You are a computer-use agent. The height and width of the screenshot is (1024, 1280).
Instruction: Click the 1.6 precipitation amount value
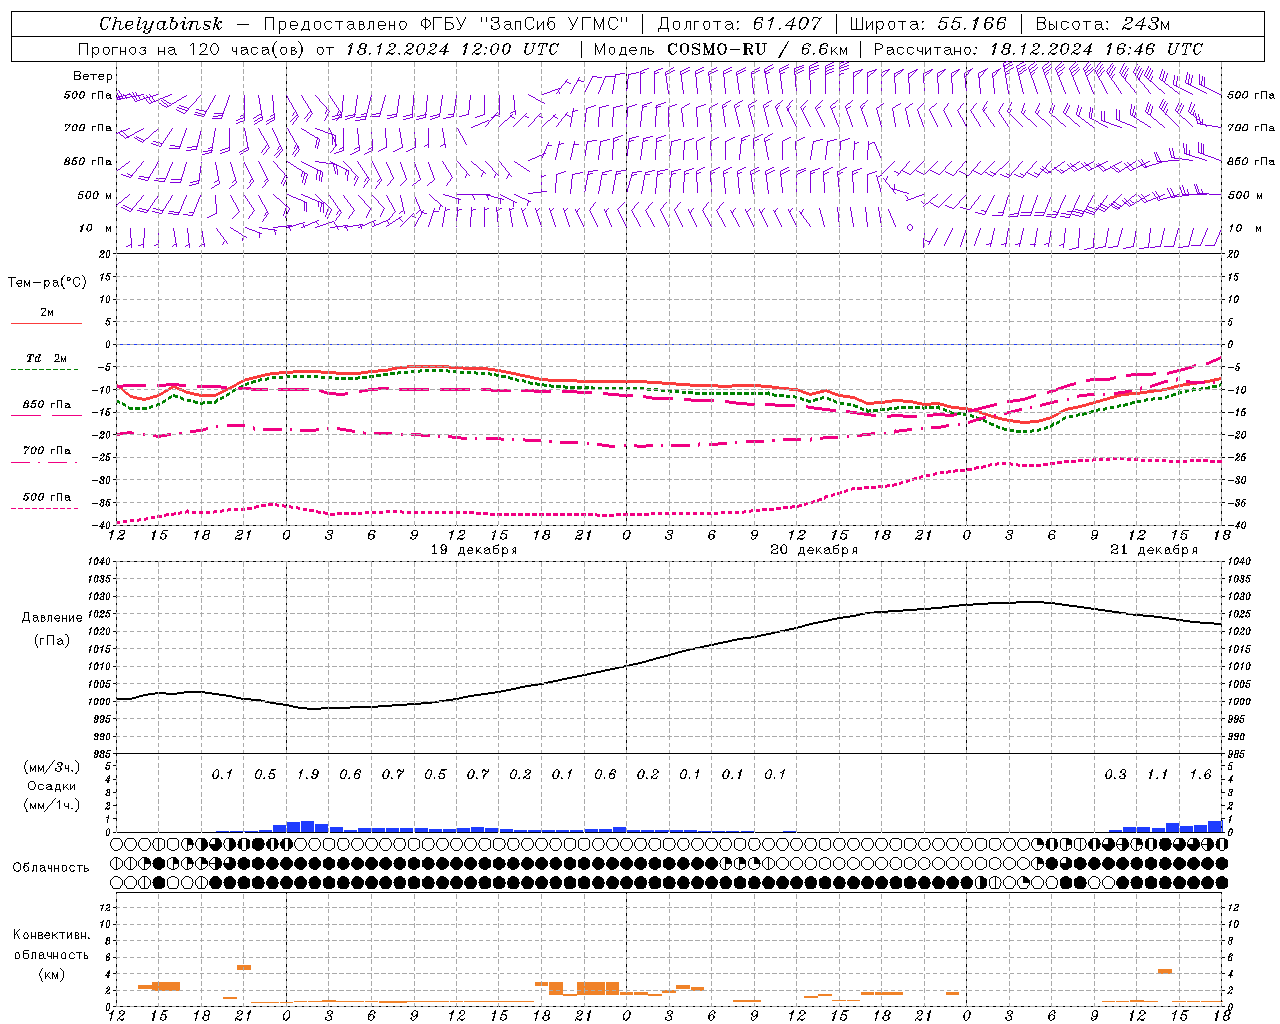coord(1201,775)
